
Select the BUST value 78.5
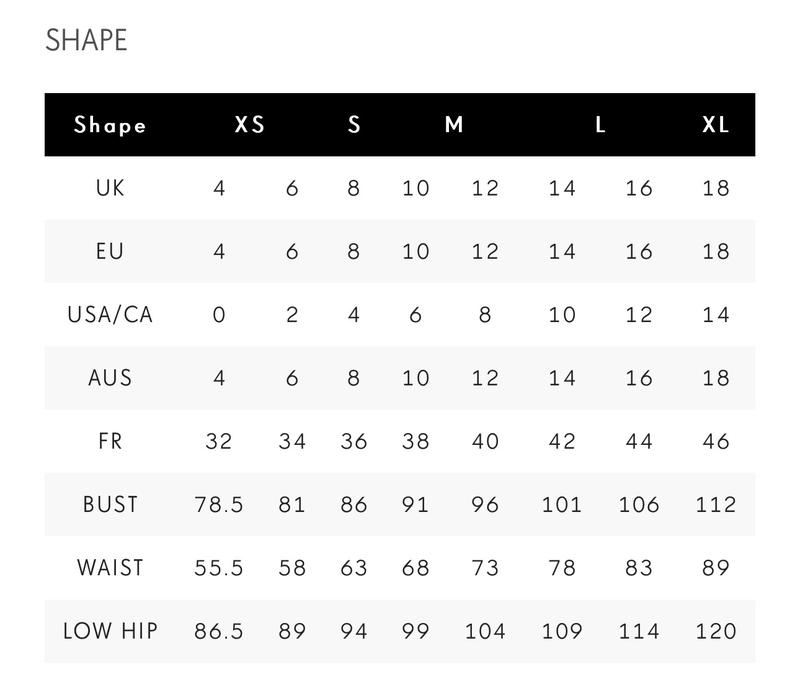(218, 504)
